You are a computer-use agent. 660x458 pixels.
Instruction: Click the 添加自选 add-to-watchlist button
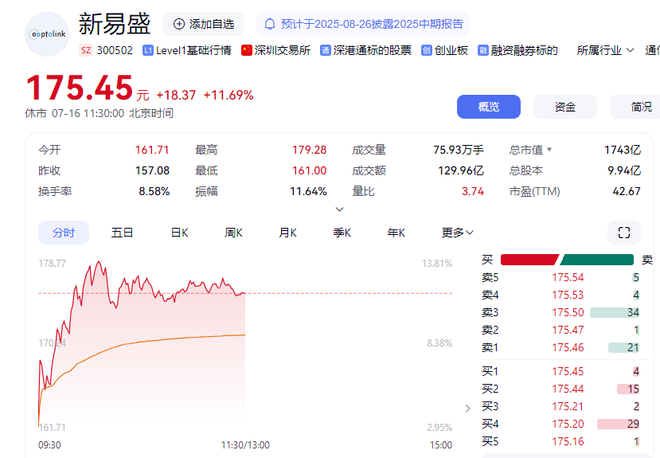pos(204,23)
